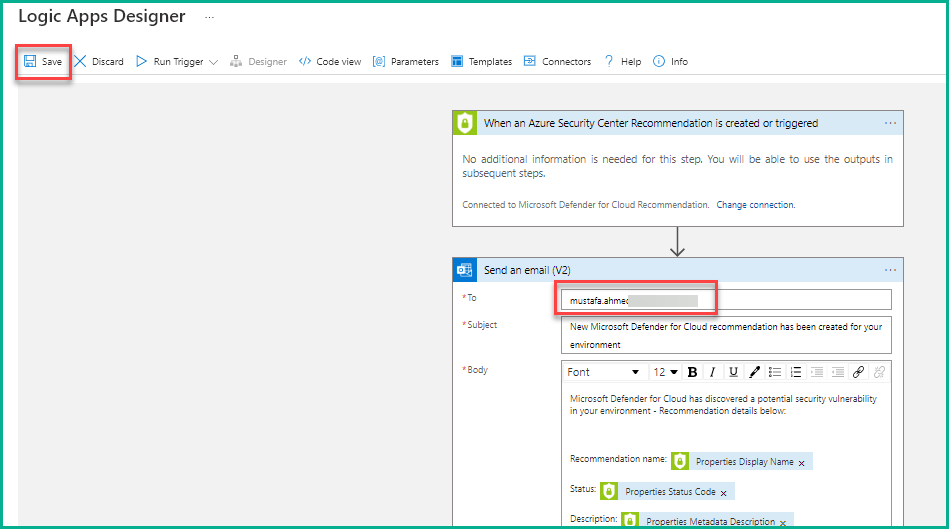The height and width of the screenshot is (529, 949).
Task: Open Parameters panel
Action: tap(406, 62)
